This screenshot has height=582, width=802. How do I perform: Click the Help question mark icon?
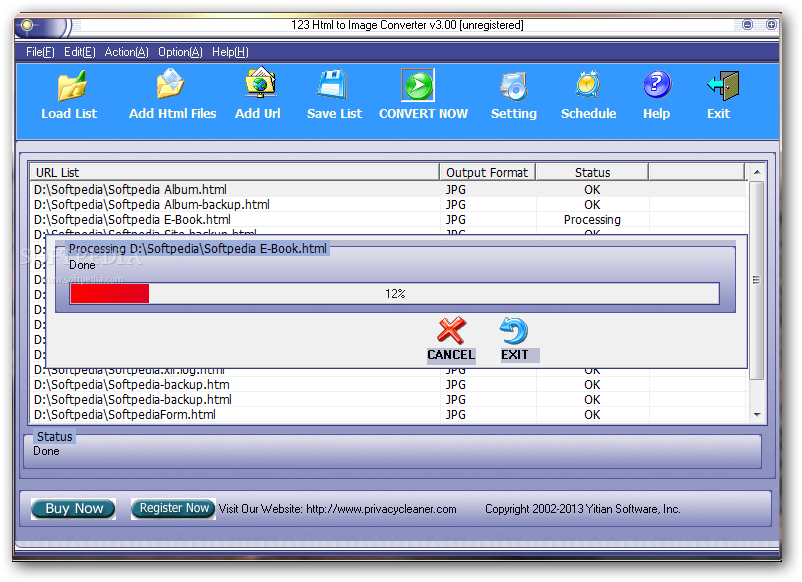tap(657, 84)
